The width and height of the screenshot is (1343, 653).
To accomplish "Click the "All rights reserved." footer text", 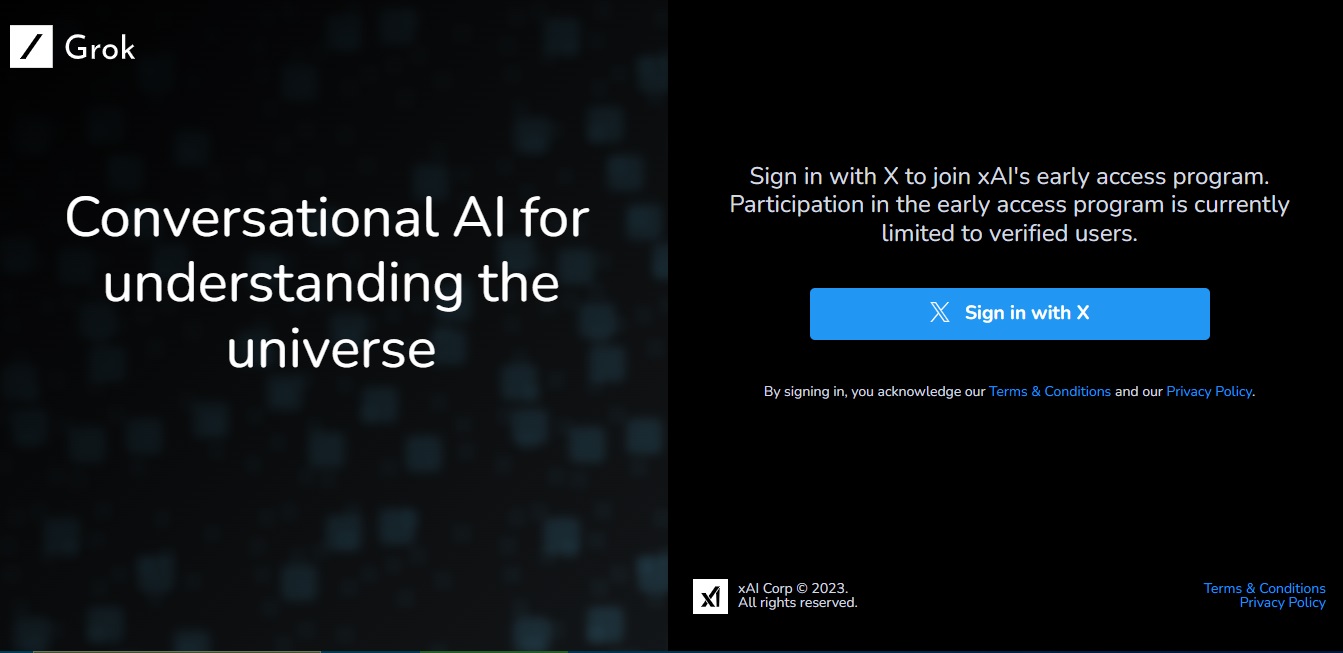I will coord(797,603).
